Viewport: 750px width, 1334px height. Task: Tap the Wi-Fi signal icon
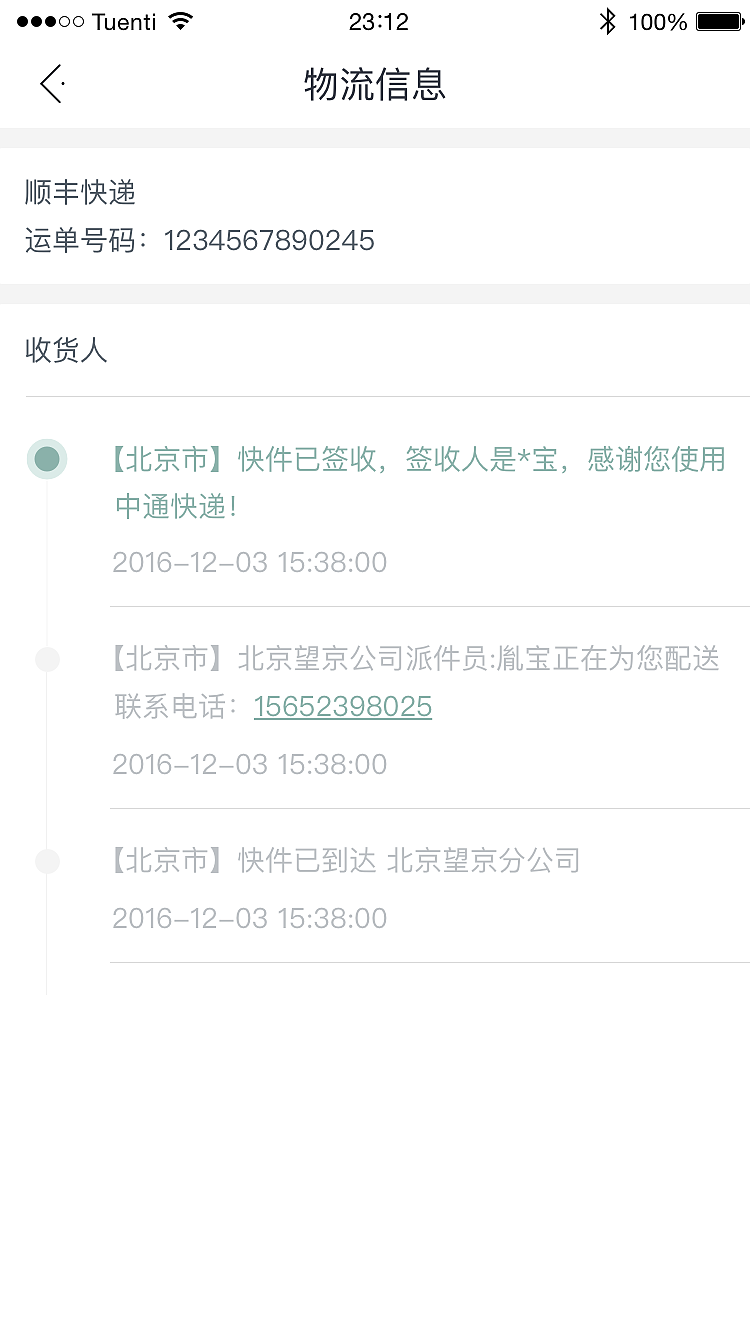(181, 22)
